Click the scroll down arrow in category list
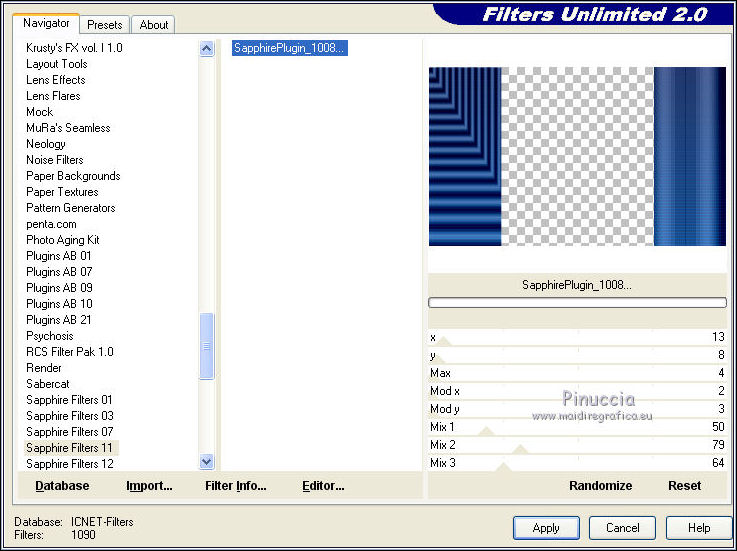 pyautogui.click(x=207, y=462)
